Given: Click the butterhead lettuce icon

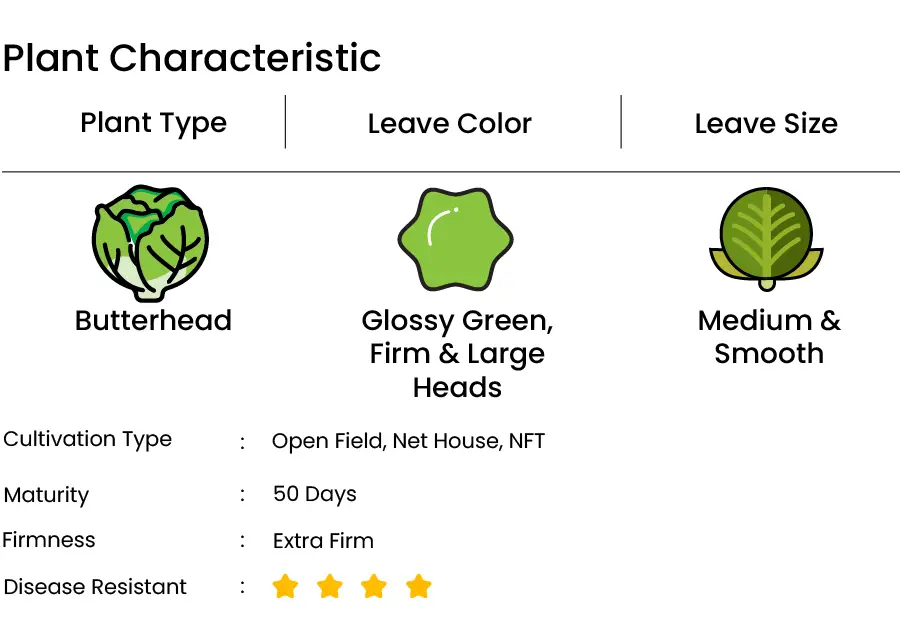Looking at the screenshot, I should coord(152,243).
